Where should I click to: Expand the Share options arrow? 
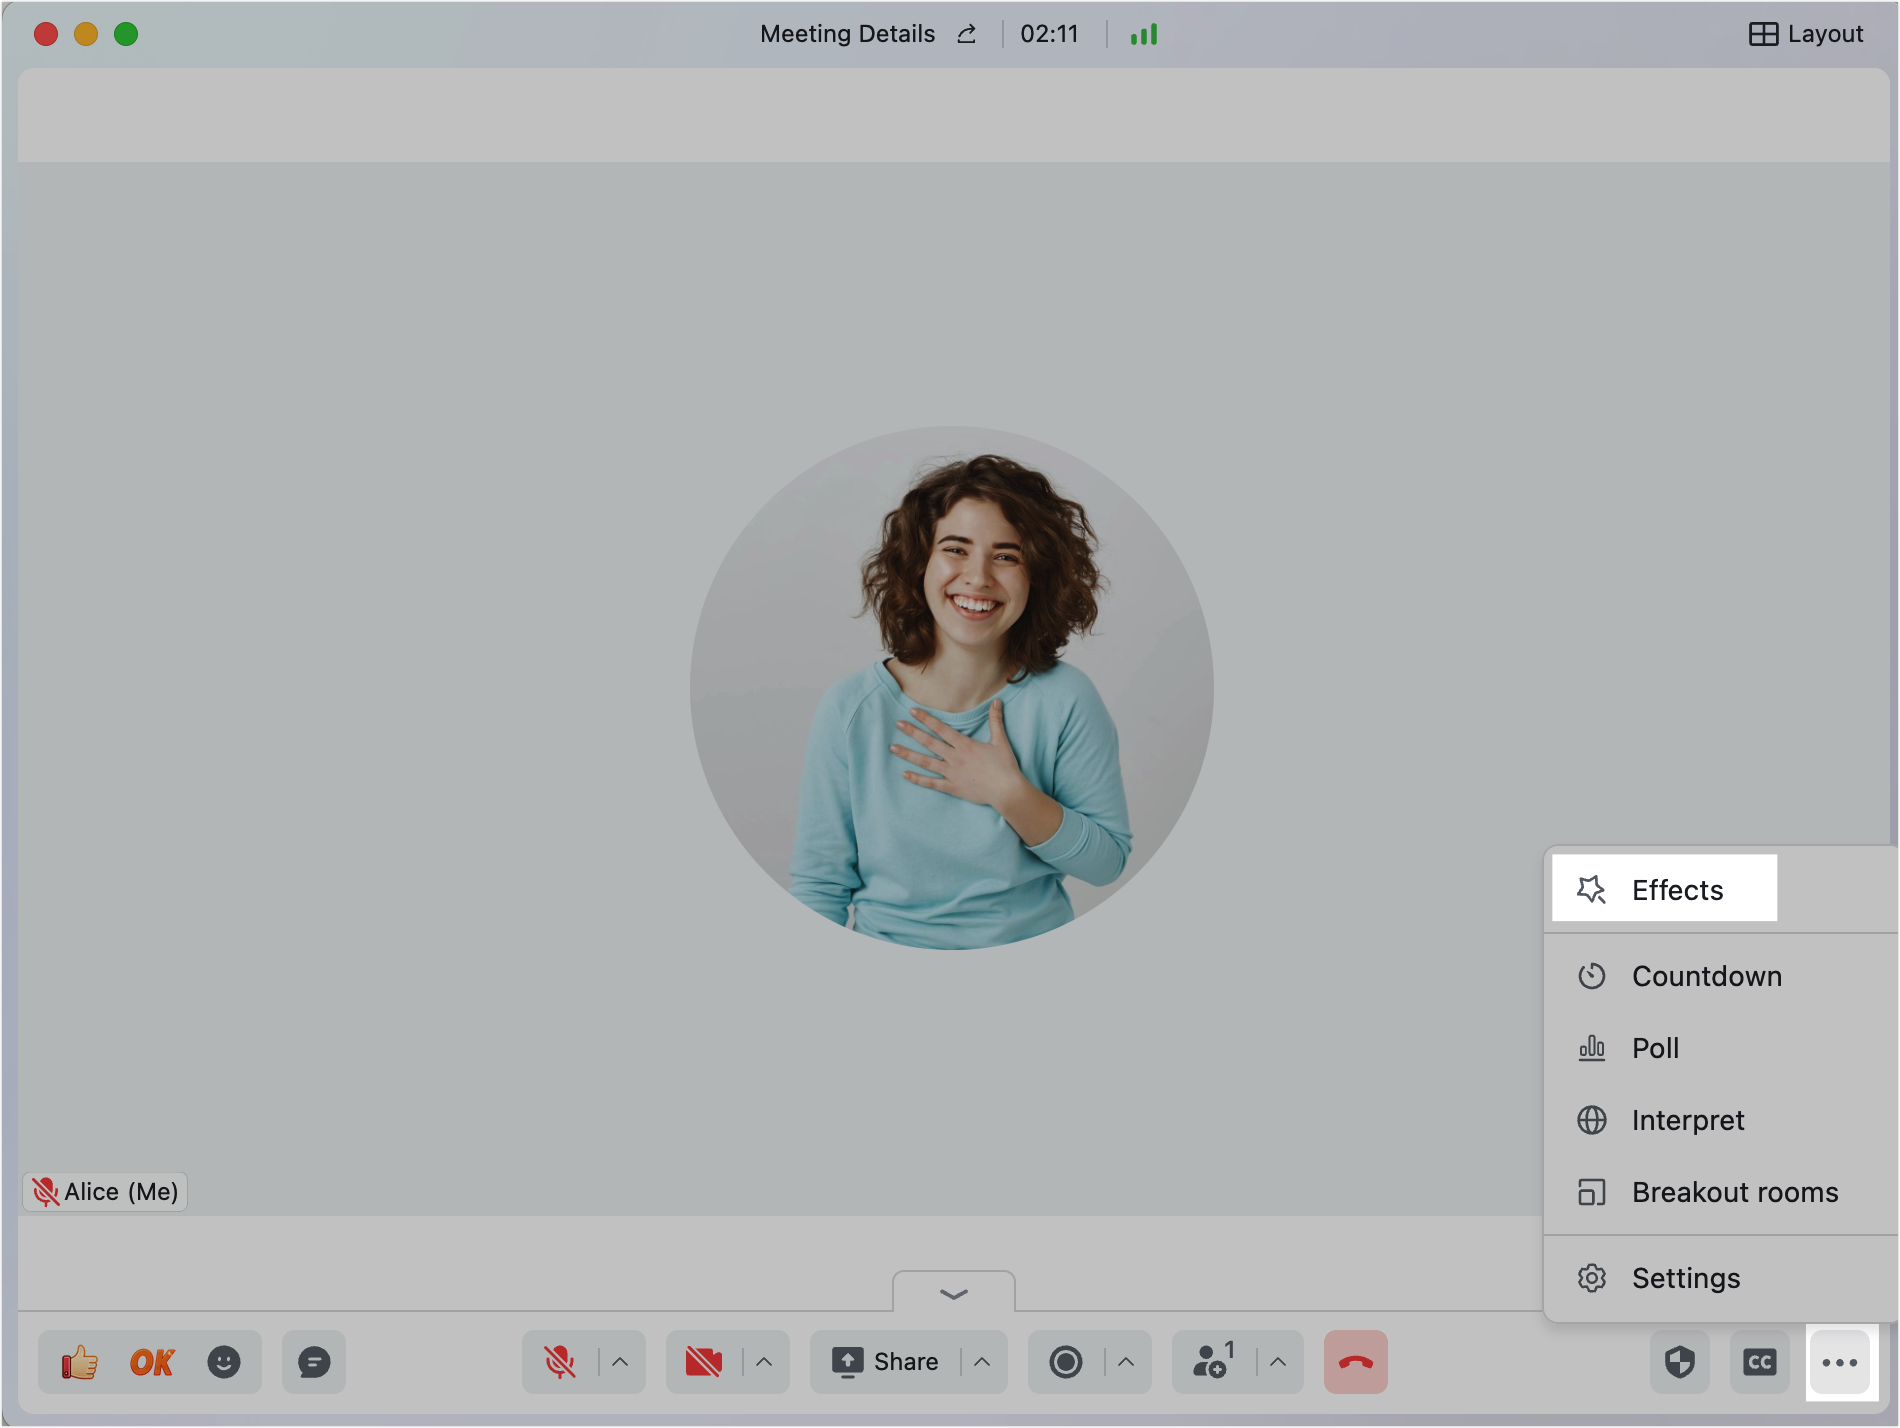point(982,1362)
